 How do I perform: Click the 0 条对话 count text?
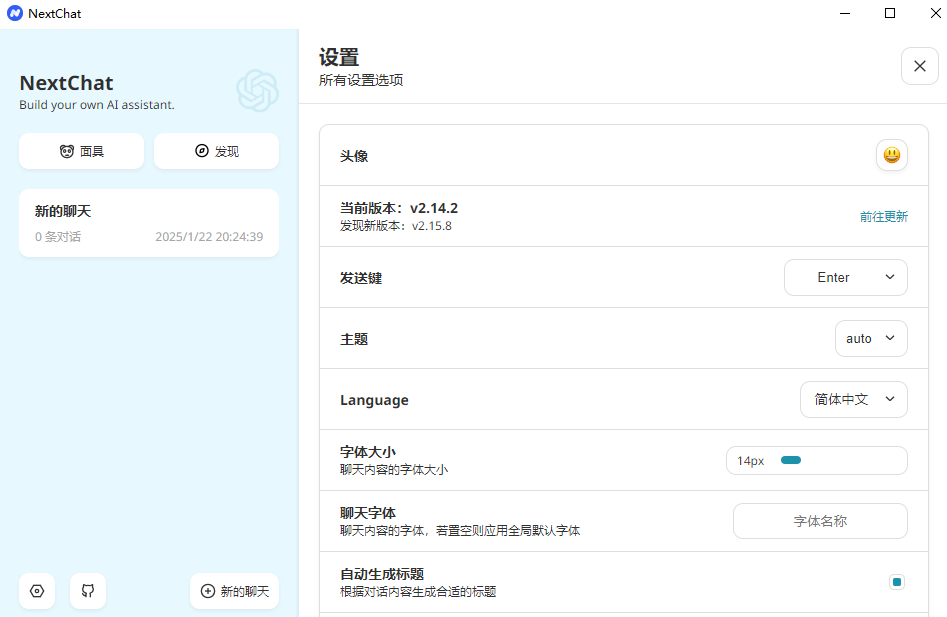point(58,237)
